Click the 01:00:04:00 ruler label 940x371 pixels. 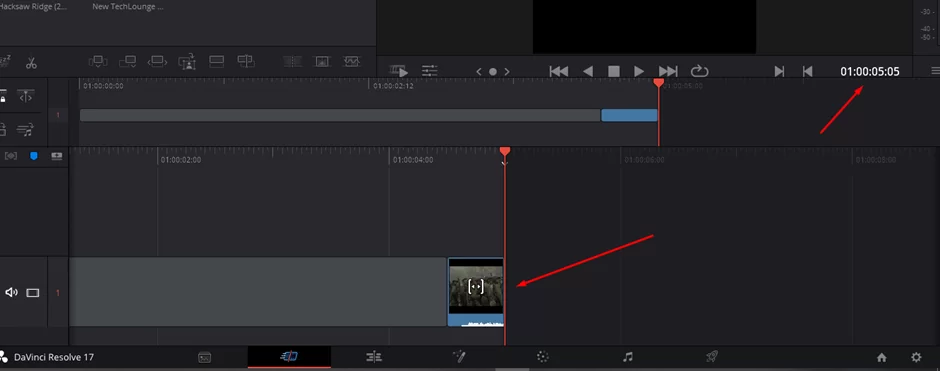[x=412, y=160]
